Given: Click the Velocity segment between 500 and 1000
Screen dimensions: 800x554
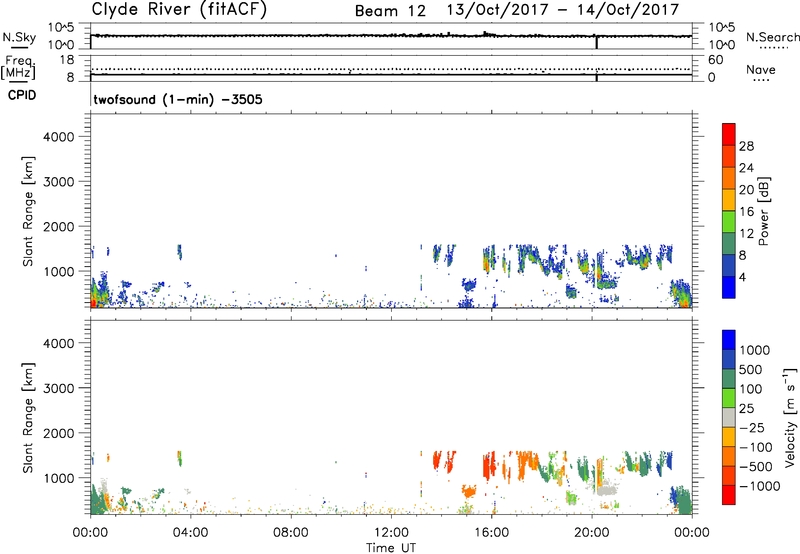Looking at the screenshot, I should click(x=729, y=359).
